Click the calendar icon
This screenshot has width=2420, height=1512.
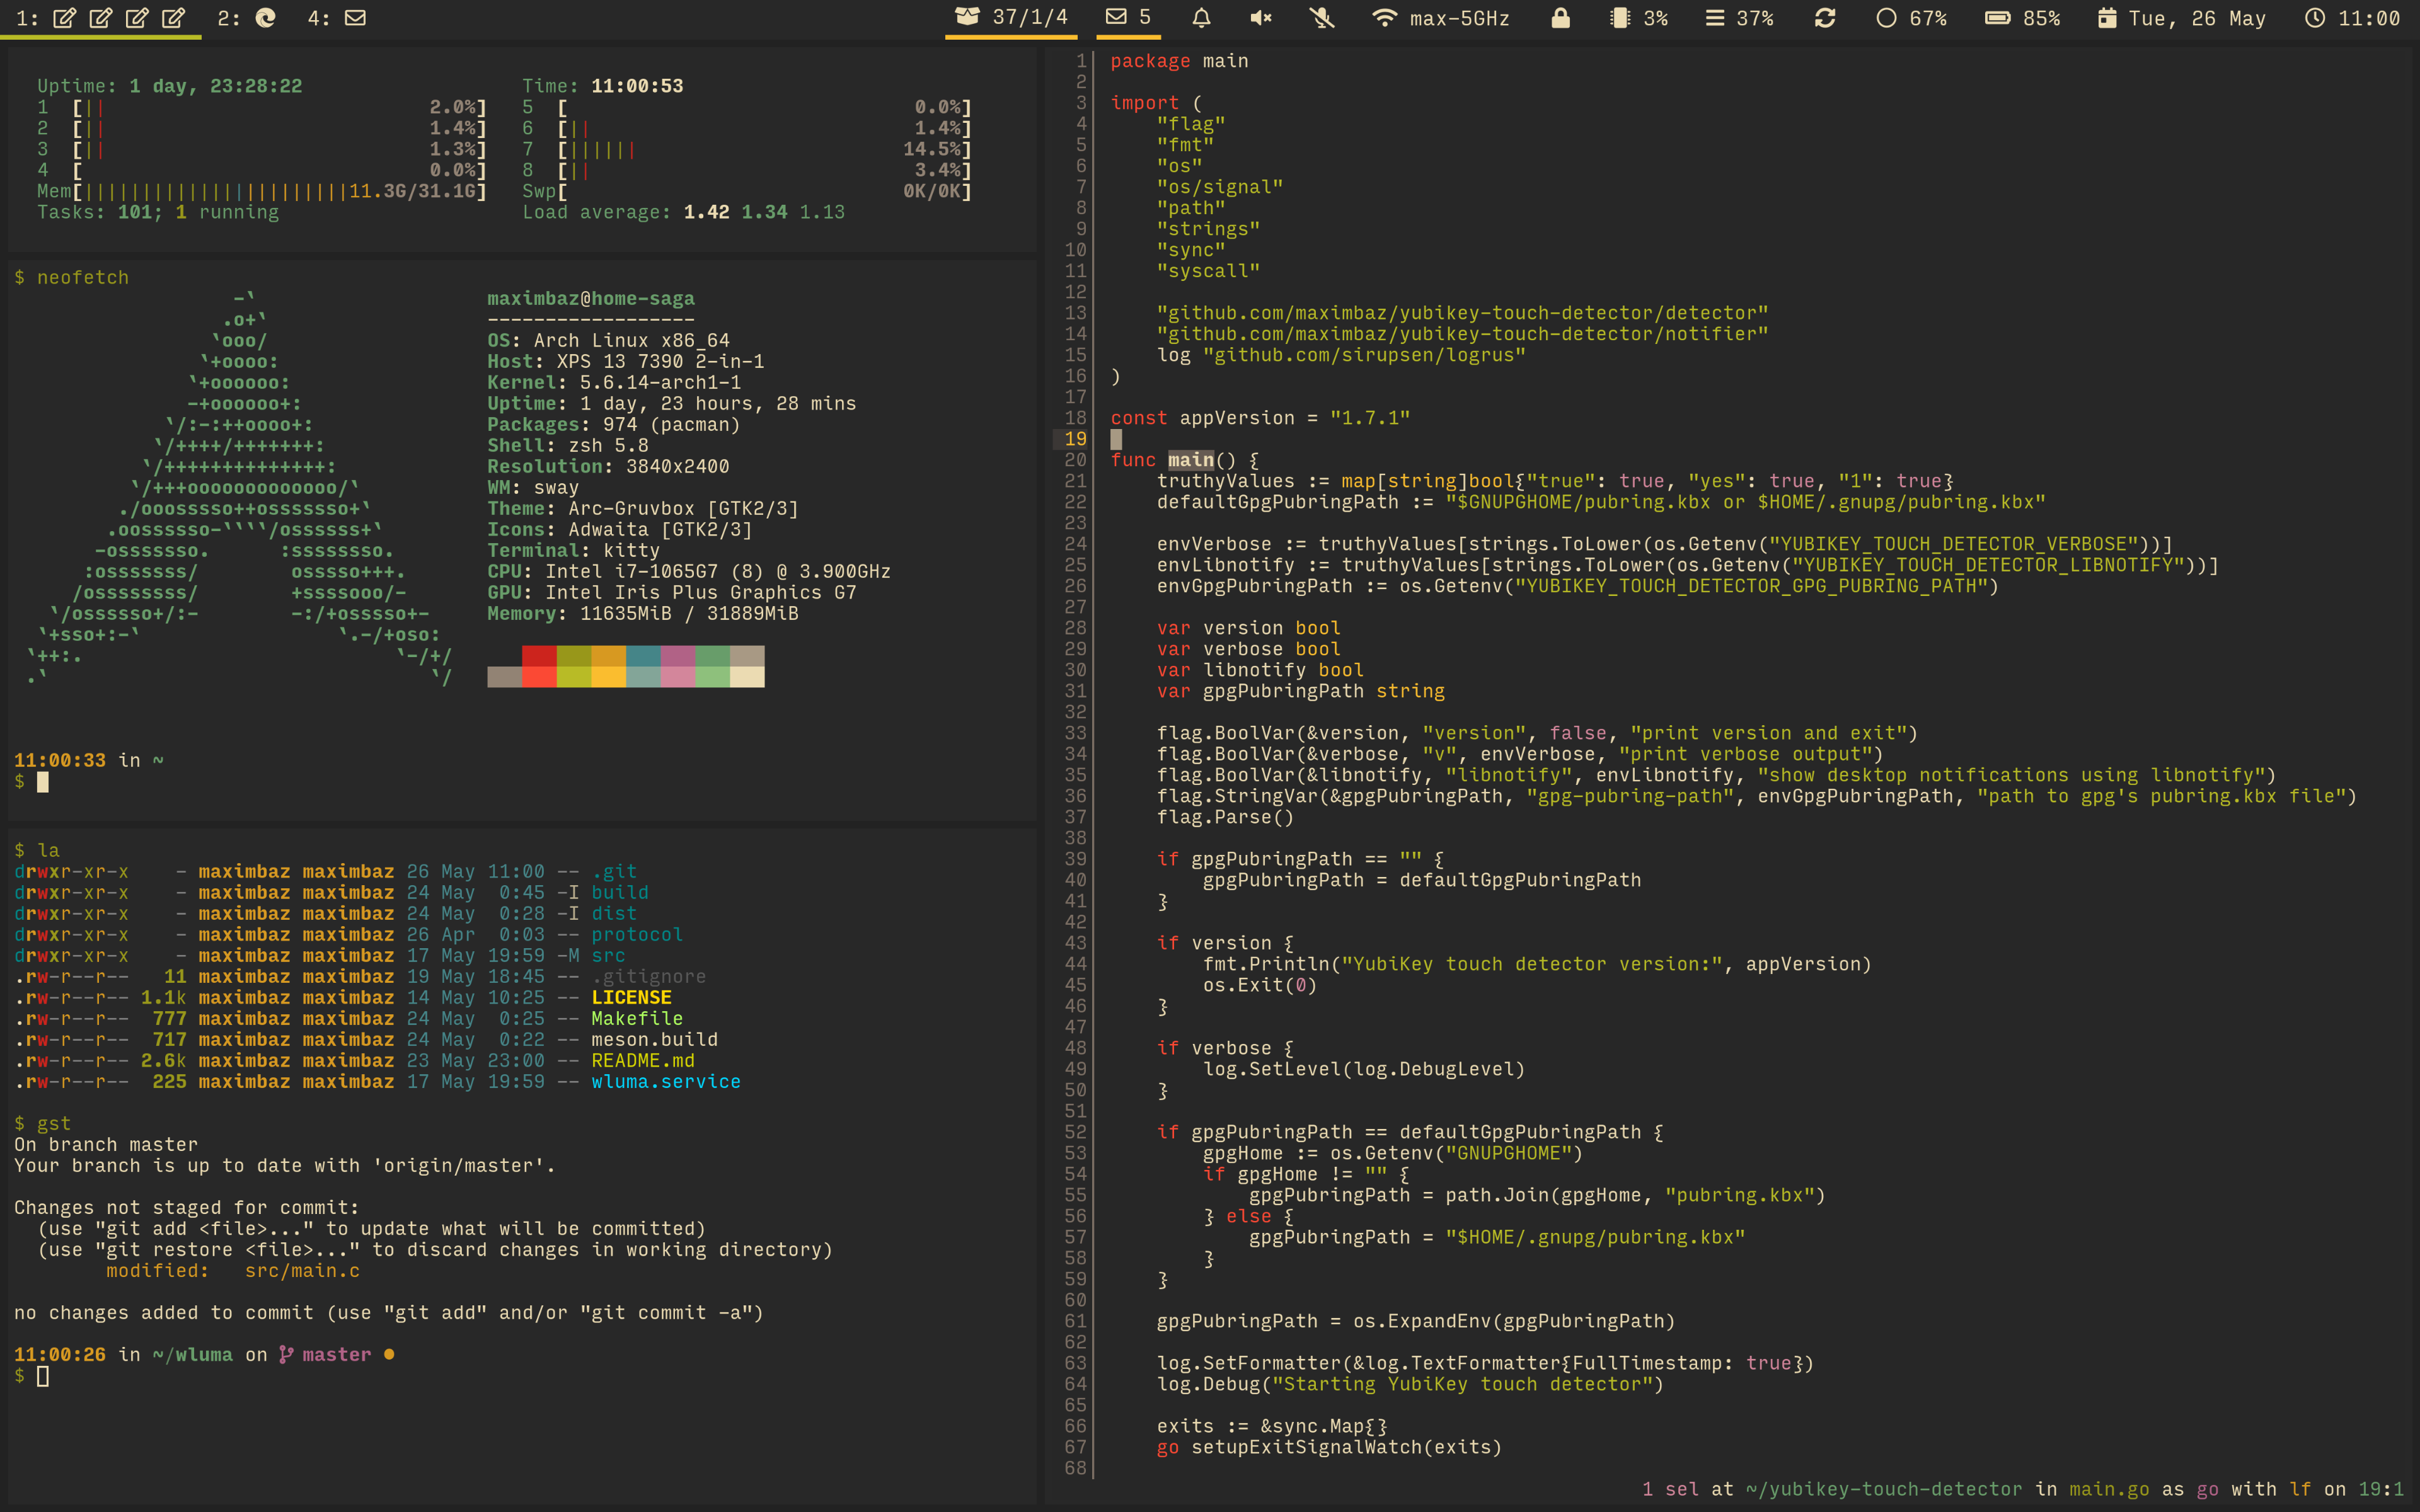tap(2107, 18)
